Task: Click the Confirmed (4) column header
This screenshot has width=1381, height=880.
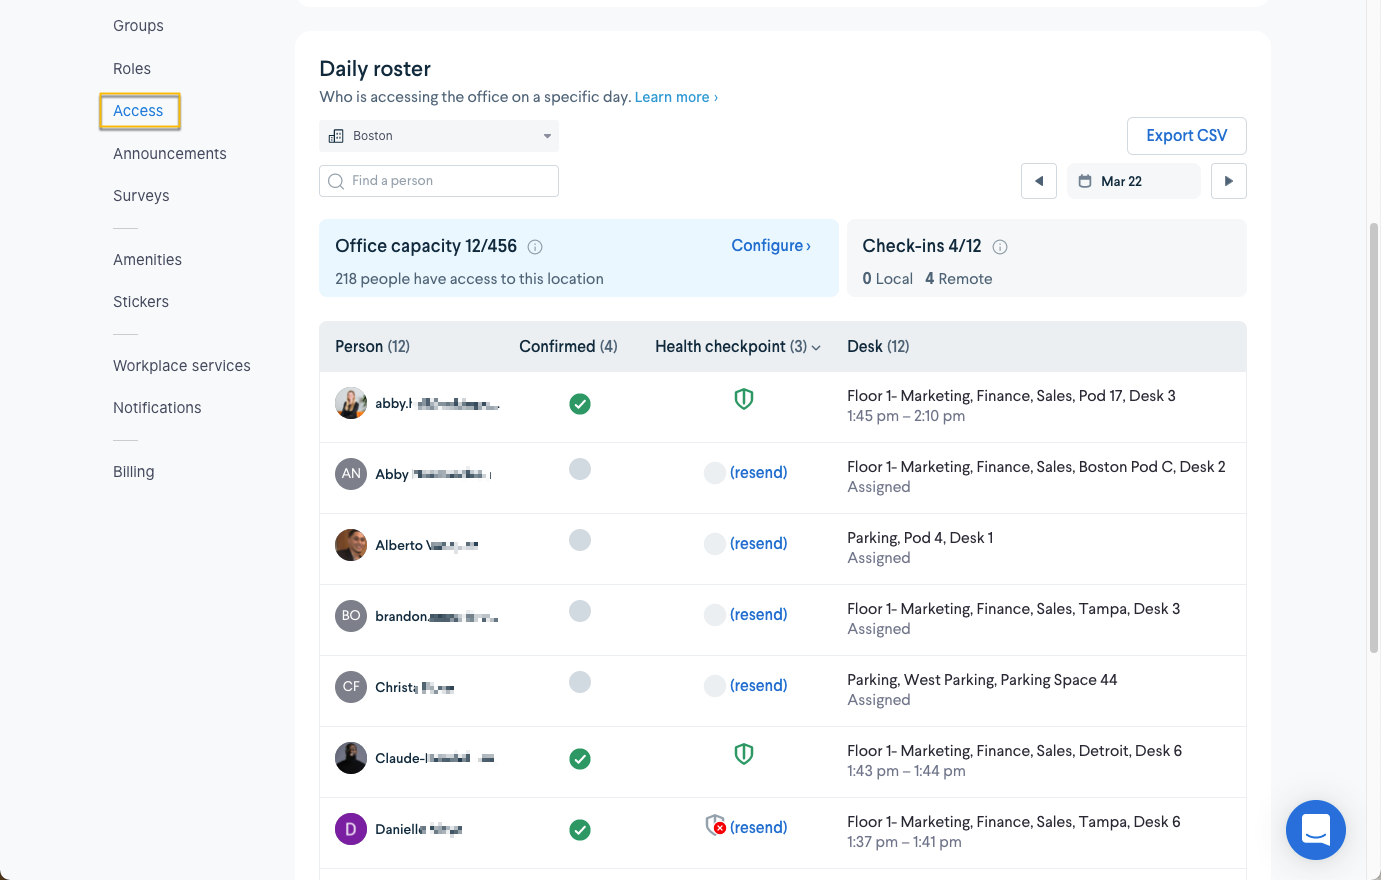Action: tap(568, 347)
